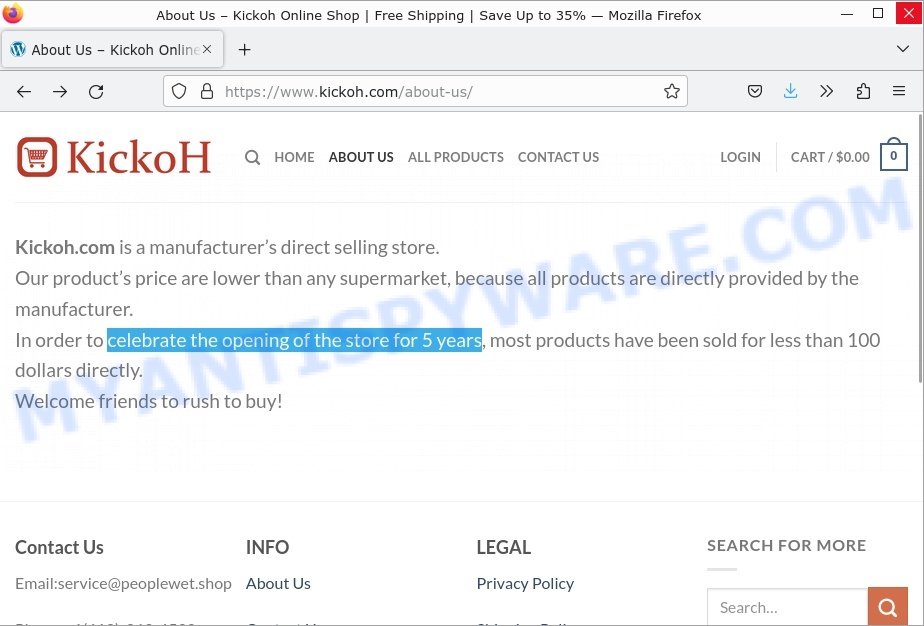Image resolution: width=924 pixels, height=626 pixels.
Task: Go back to the previous page
Action: [x=24, y=91]
